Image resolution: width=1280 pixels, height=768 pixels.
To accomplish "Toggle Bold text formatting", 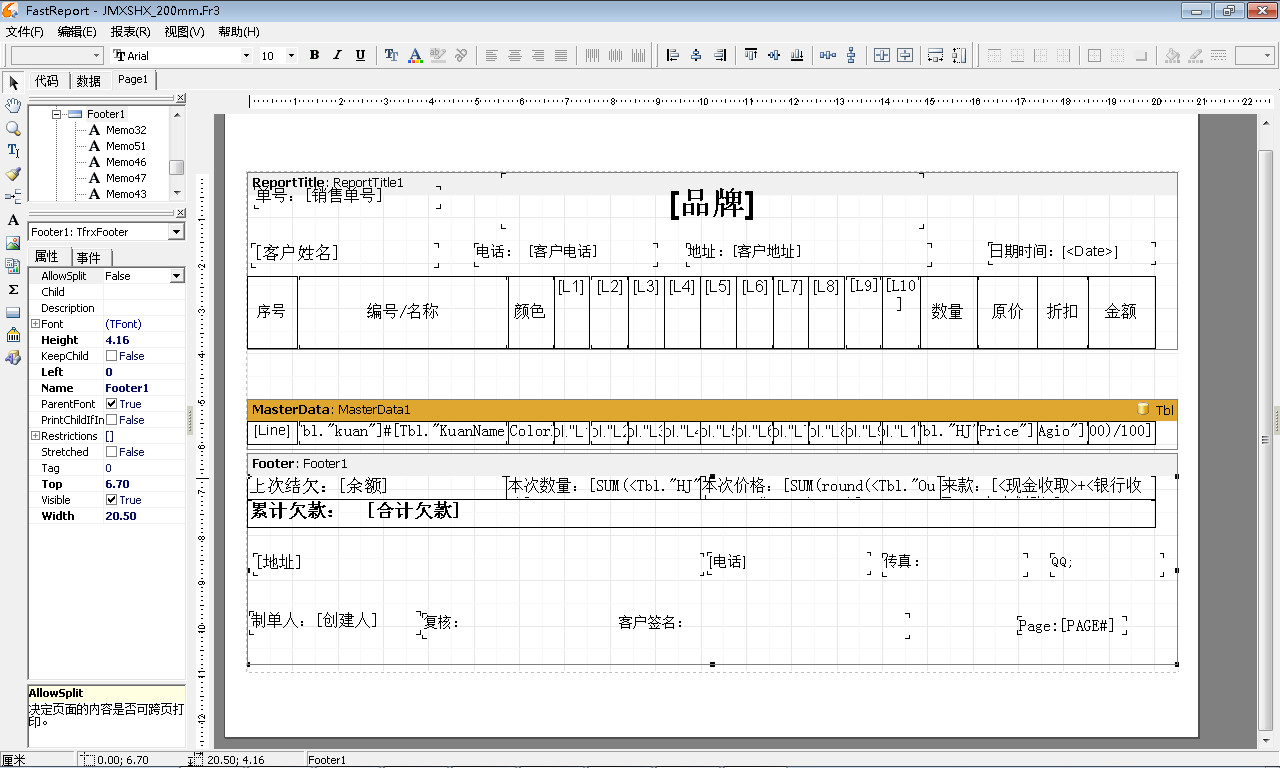I will (314, 56).
